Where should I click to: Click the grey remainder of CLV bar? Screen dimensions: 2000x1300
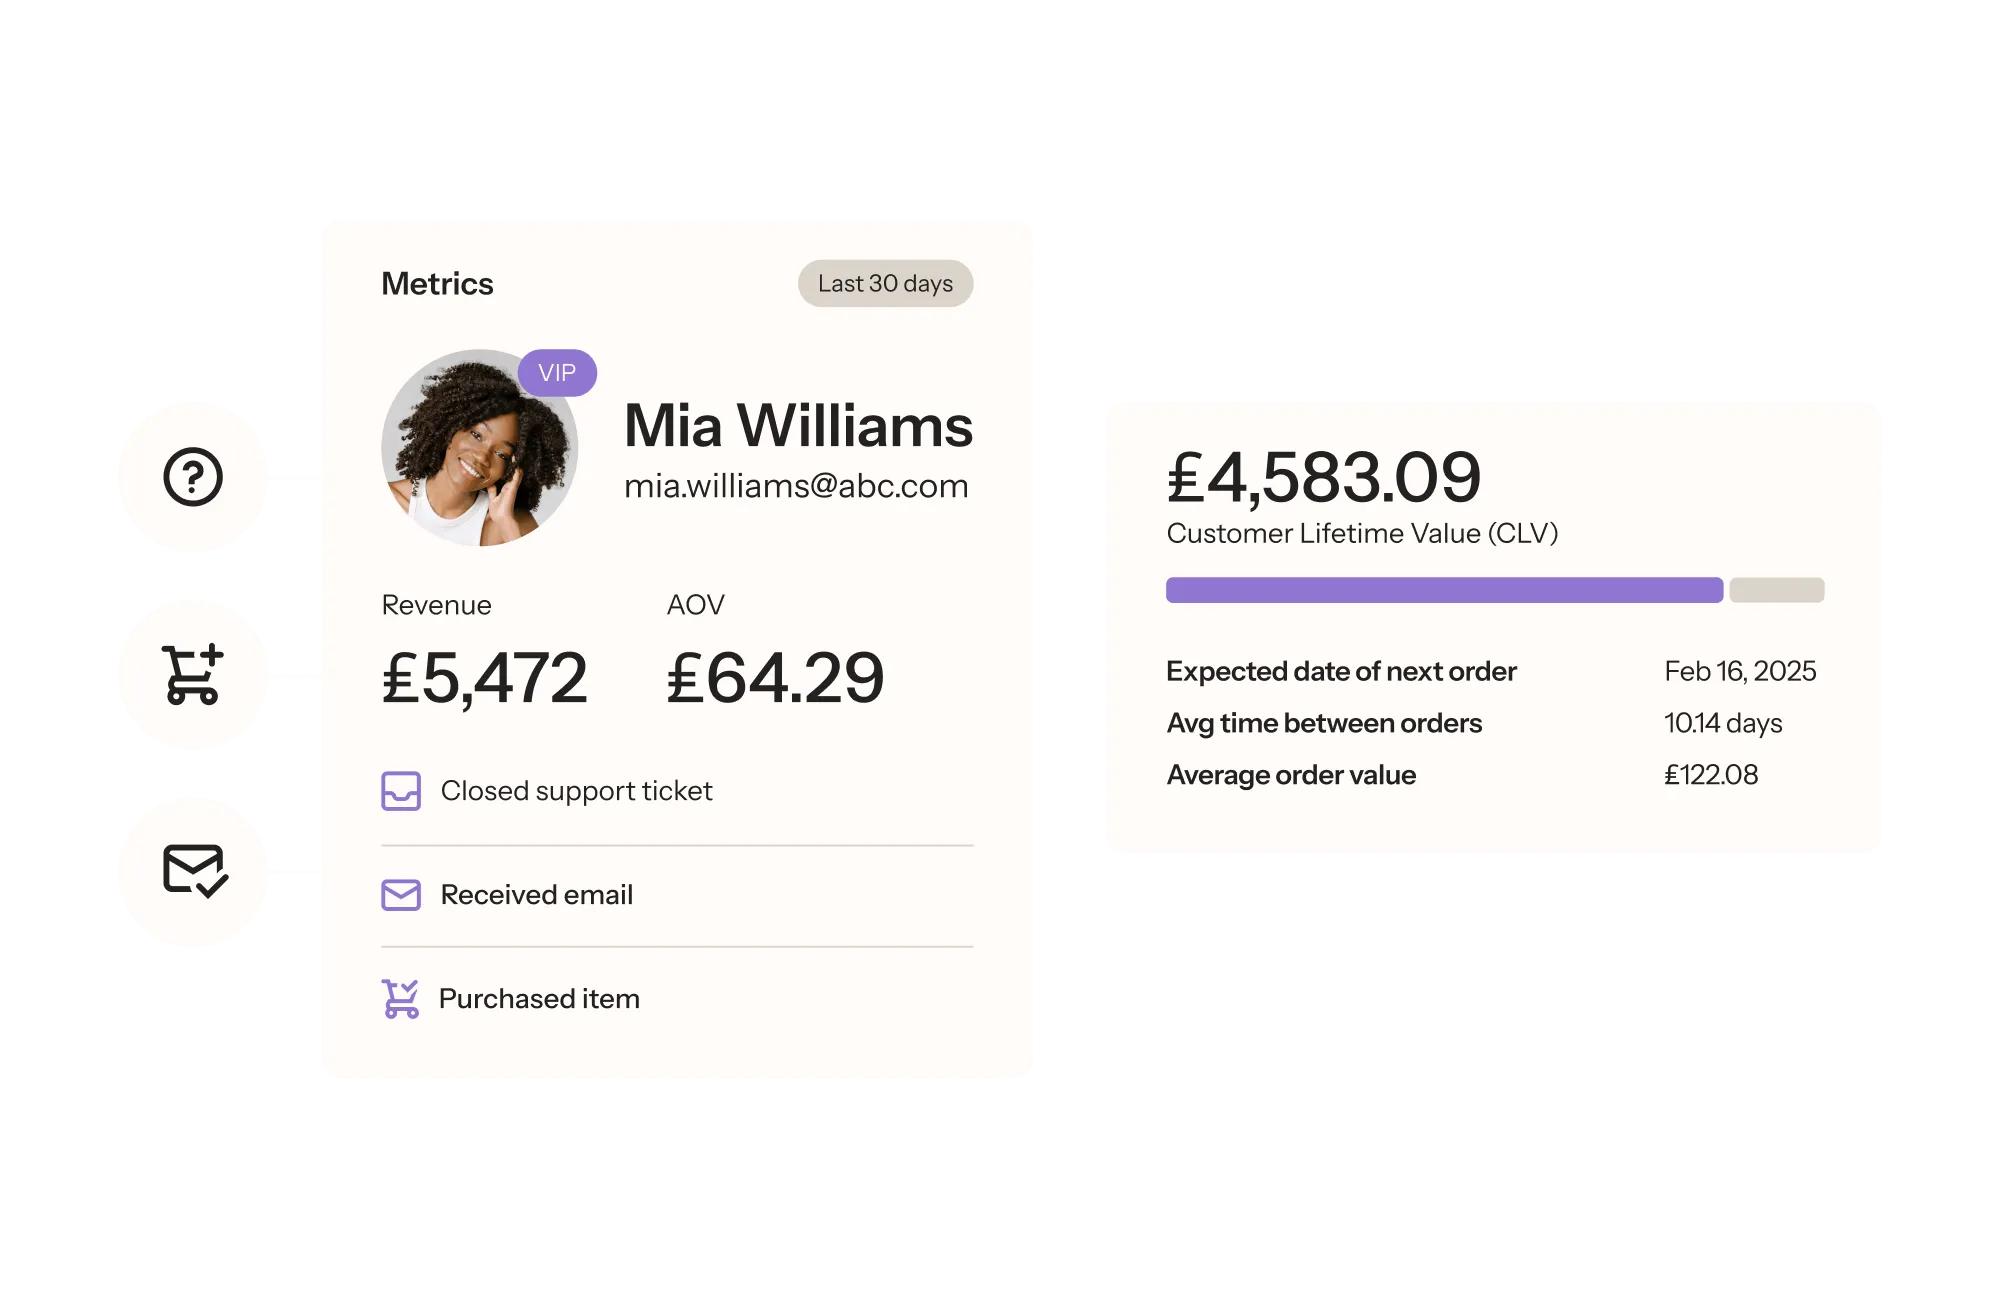point(1777,590)
